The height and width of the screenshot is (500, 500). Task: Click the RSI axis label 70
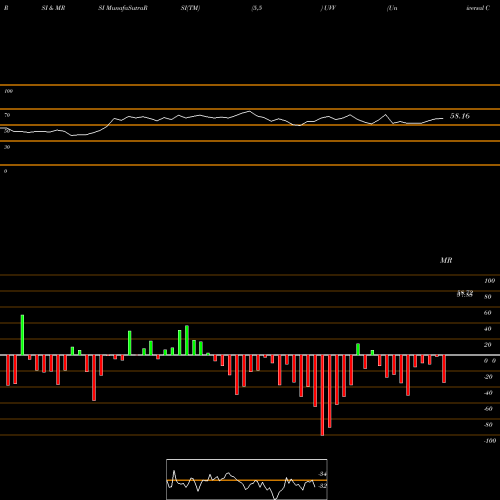[x=7, y=115]
